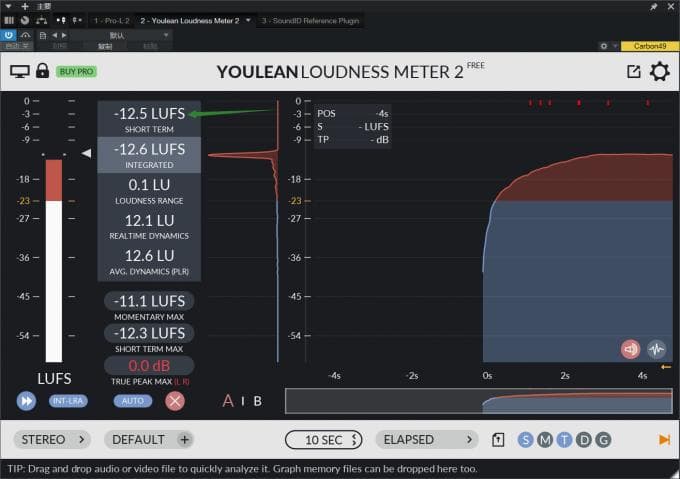680x479 pixels.
Task: Buy the PRO version
Action: [x=76, y=72]
